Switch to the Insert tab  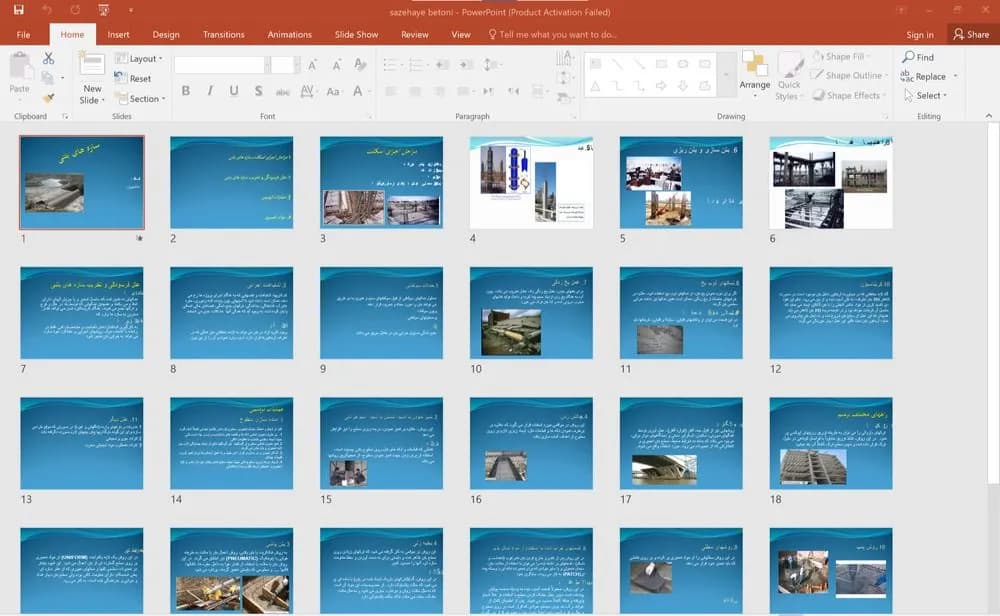pyautogui.click(x=118, y=34)
